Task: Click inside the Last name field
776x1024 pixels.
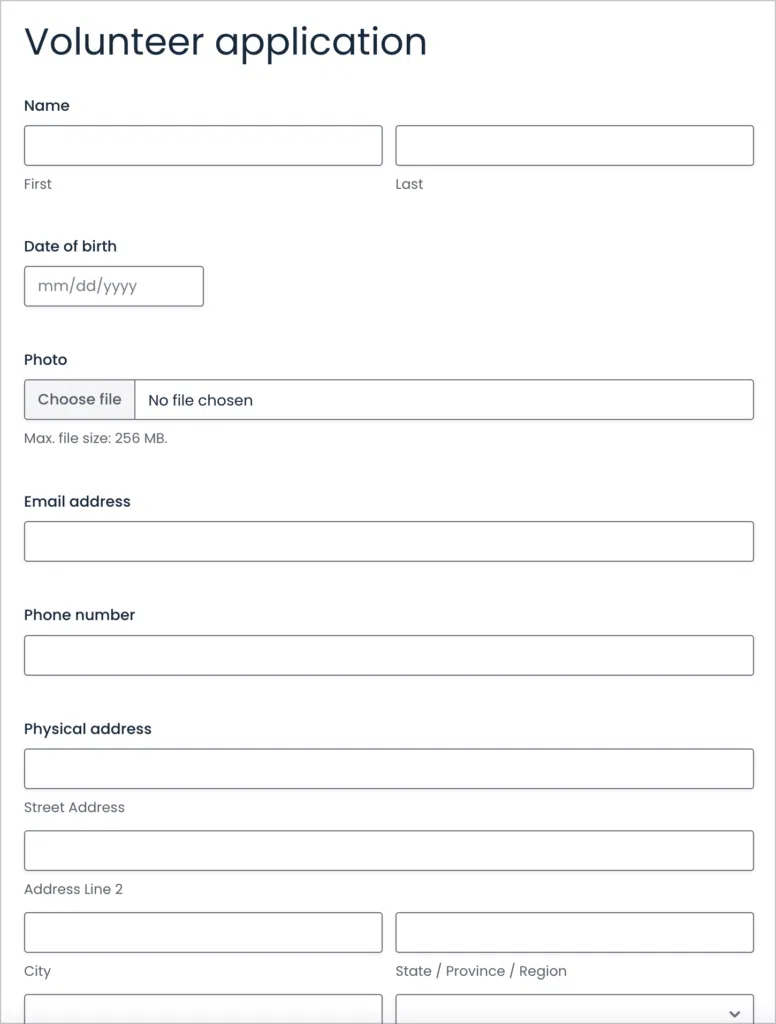Action: coord(574,144)
